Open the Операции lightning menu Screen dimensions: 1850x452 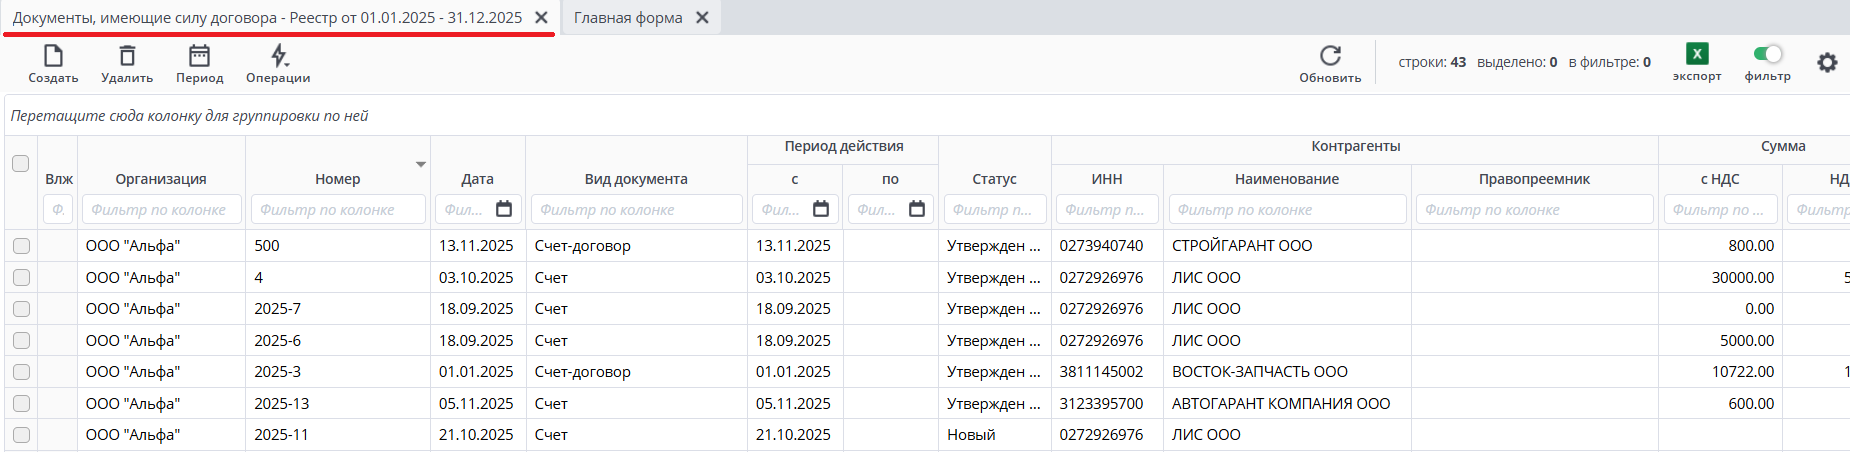[279, 56]
